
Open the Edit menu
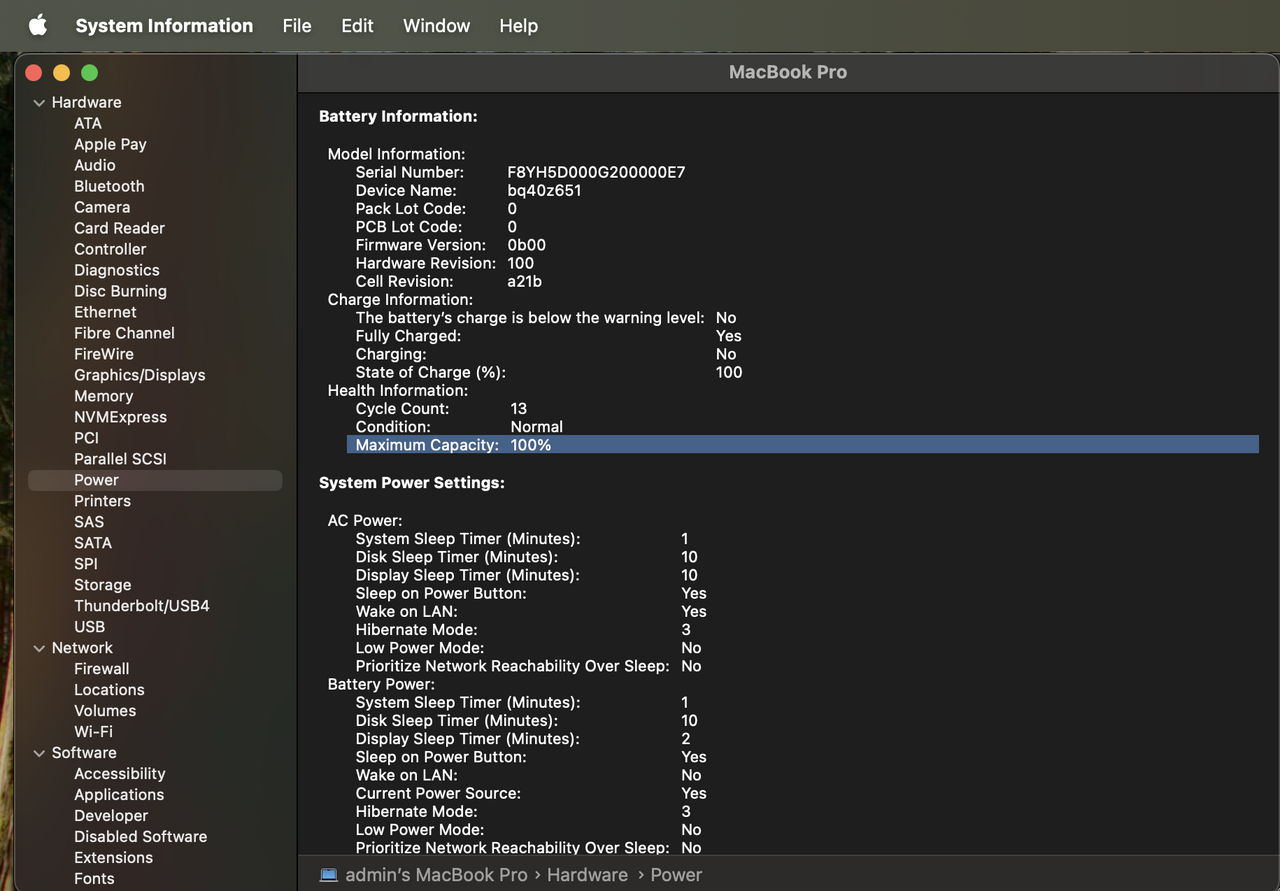[x=357, y=26]
